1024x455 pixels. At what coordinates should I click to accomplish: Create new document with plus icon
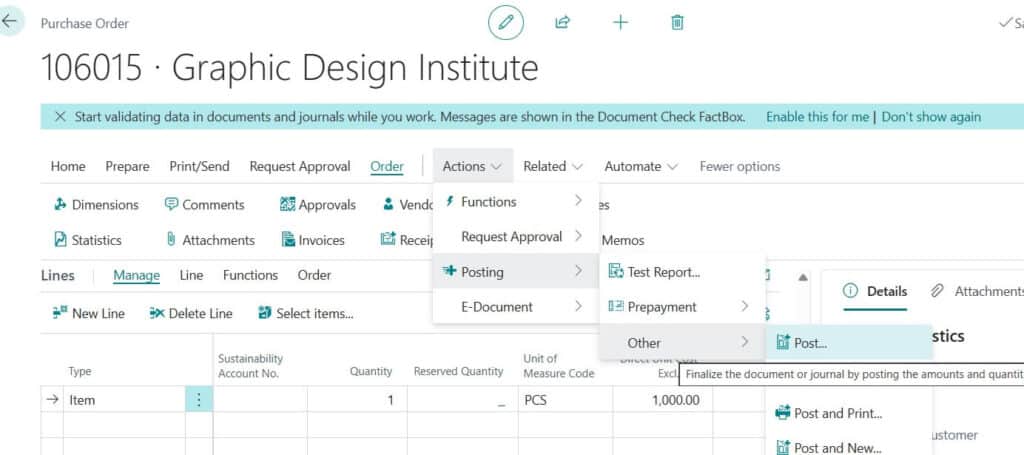620,23
